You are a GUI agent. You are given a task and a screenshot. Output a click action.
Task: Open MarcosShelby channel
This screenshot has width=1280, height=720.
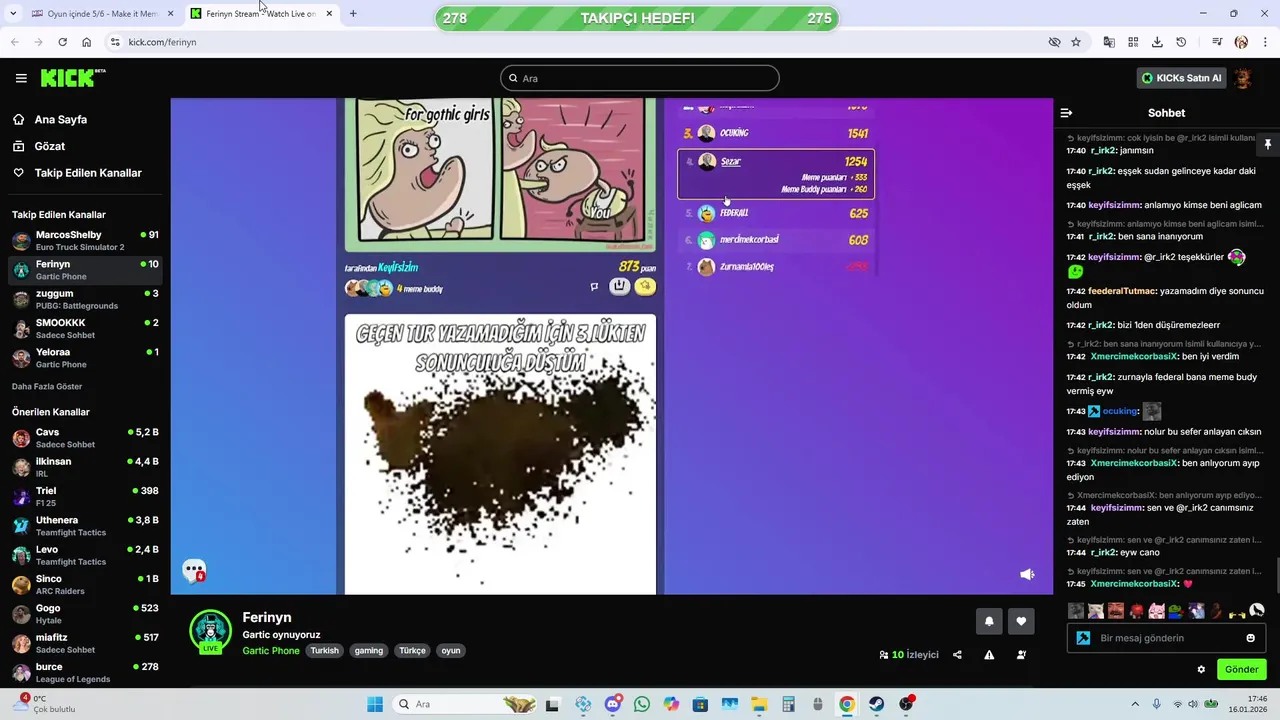click(x=85, y=241)
